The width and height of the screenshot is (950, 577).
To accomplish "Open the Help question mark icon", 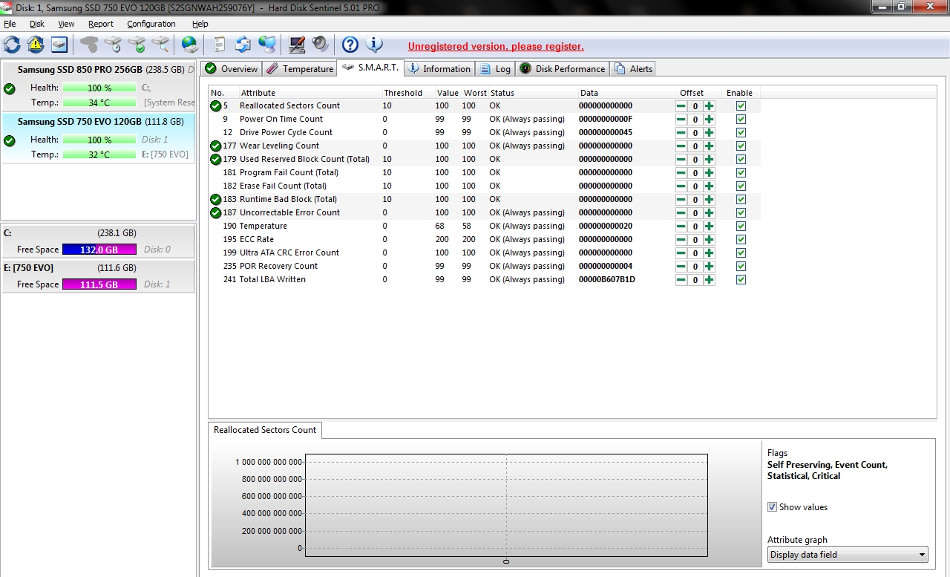I will (350, 45).
